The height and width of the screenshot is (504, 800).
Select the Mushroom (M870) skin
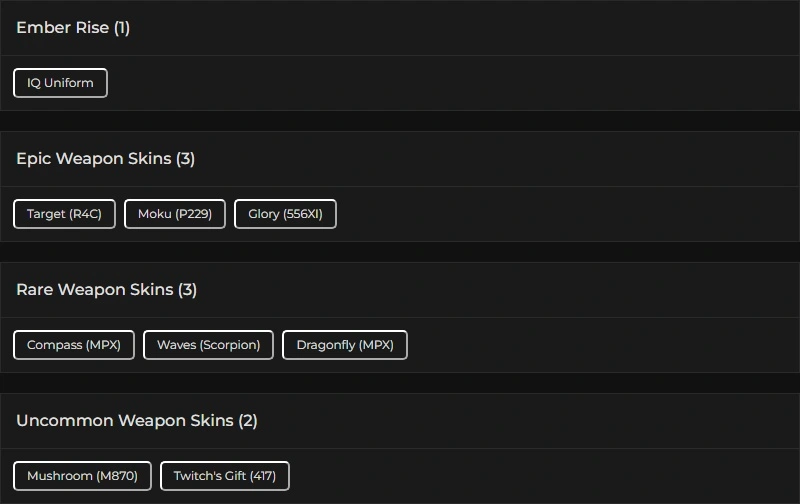coord(82,476)
